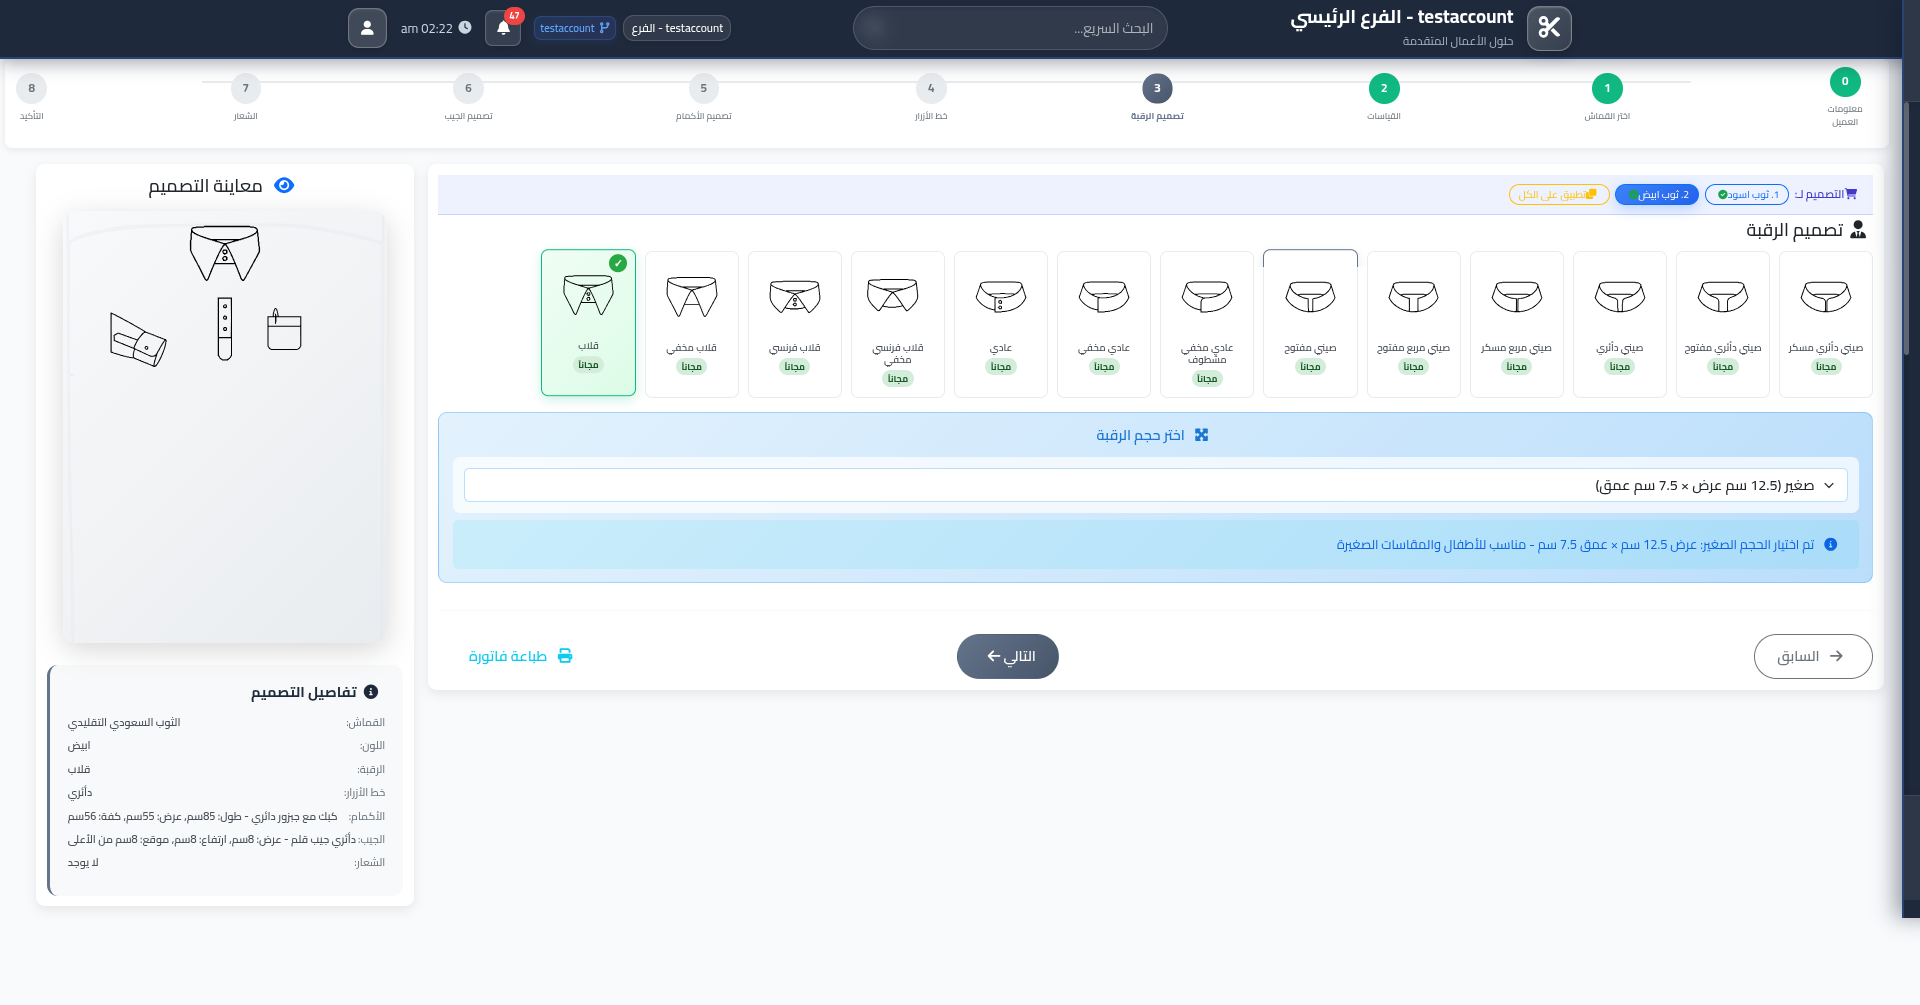Click the scissors logo icon in header
Image resolution: width=1920 pixels, height=1005 pixels.
click(x=1549, y=28)
